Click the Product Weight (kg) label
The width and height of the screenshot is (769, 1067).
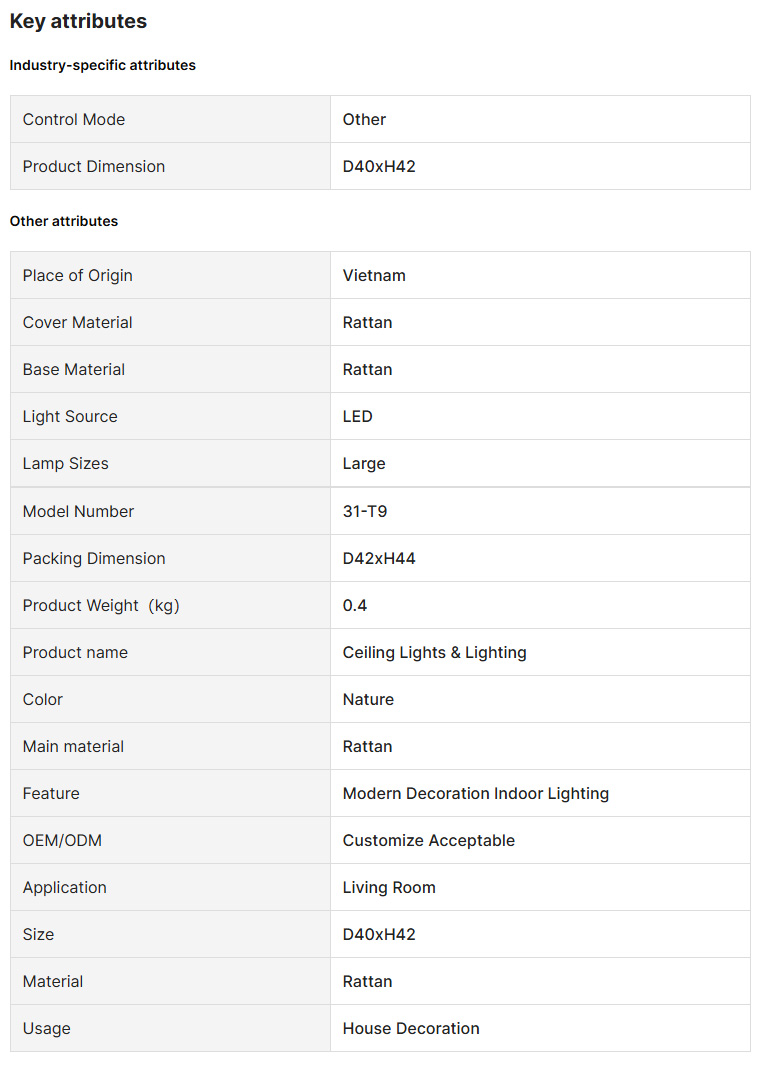(101, 605)
